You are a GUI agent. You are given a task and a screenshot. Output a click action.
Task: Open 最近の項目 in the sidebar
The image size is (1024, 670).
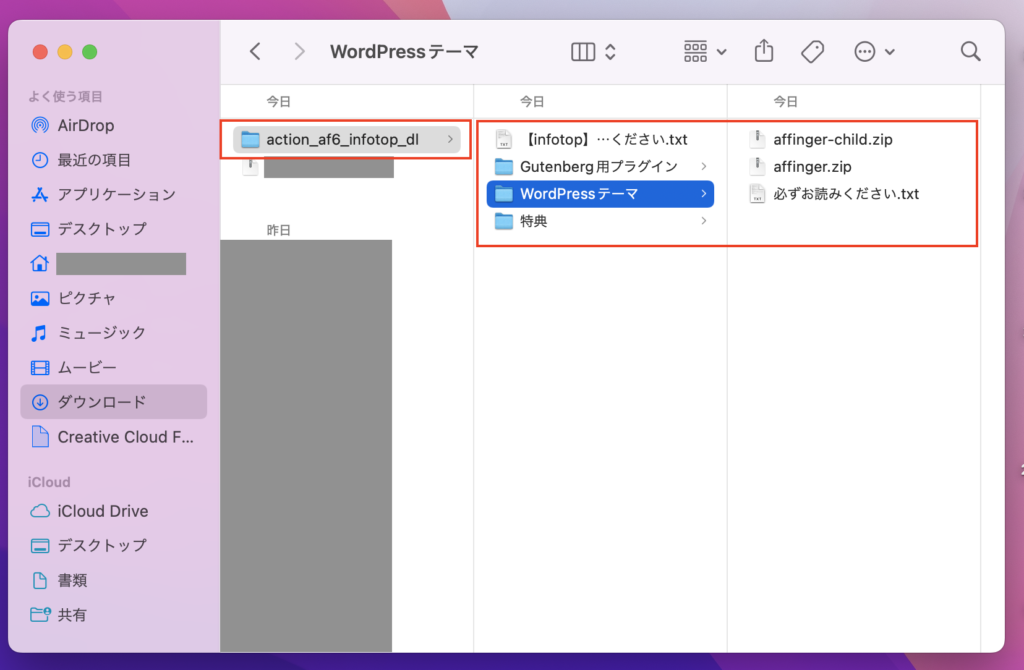114,160
